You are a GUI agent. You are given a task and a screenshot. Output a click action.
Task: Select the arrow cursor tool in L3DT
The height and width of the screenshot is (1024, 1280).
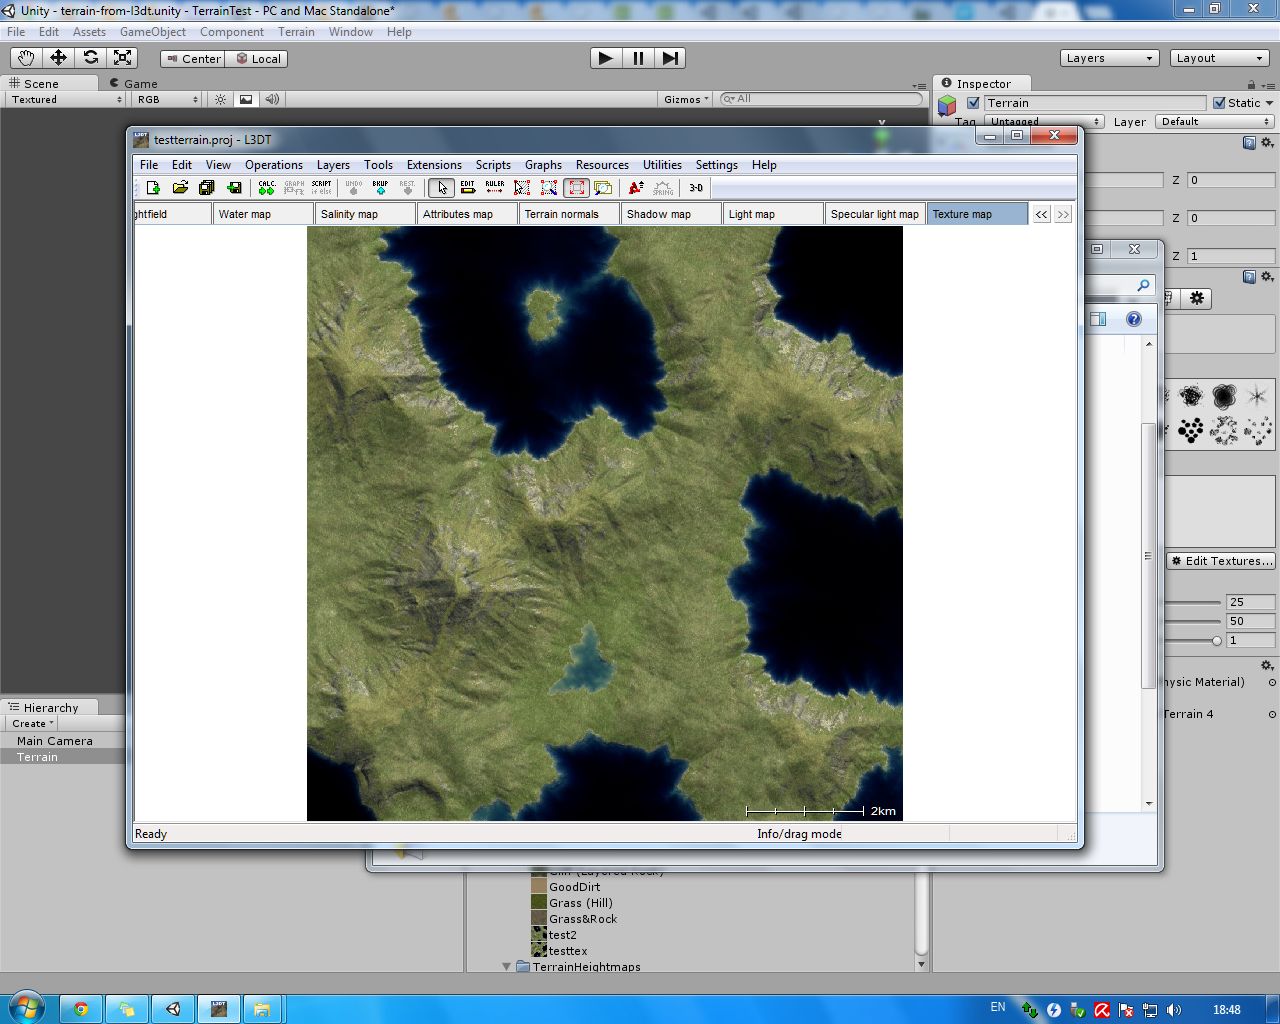441,187
